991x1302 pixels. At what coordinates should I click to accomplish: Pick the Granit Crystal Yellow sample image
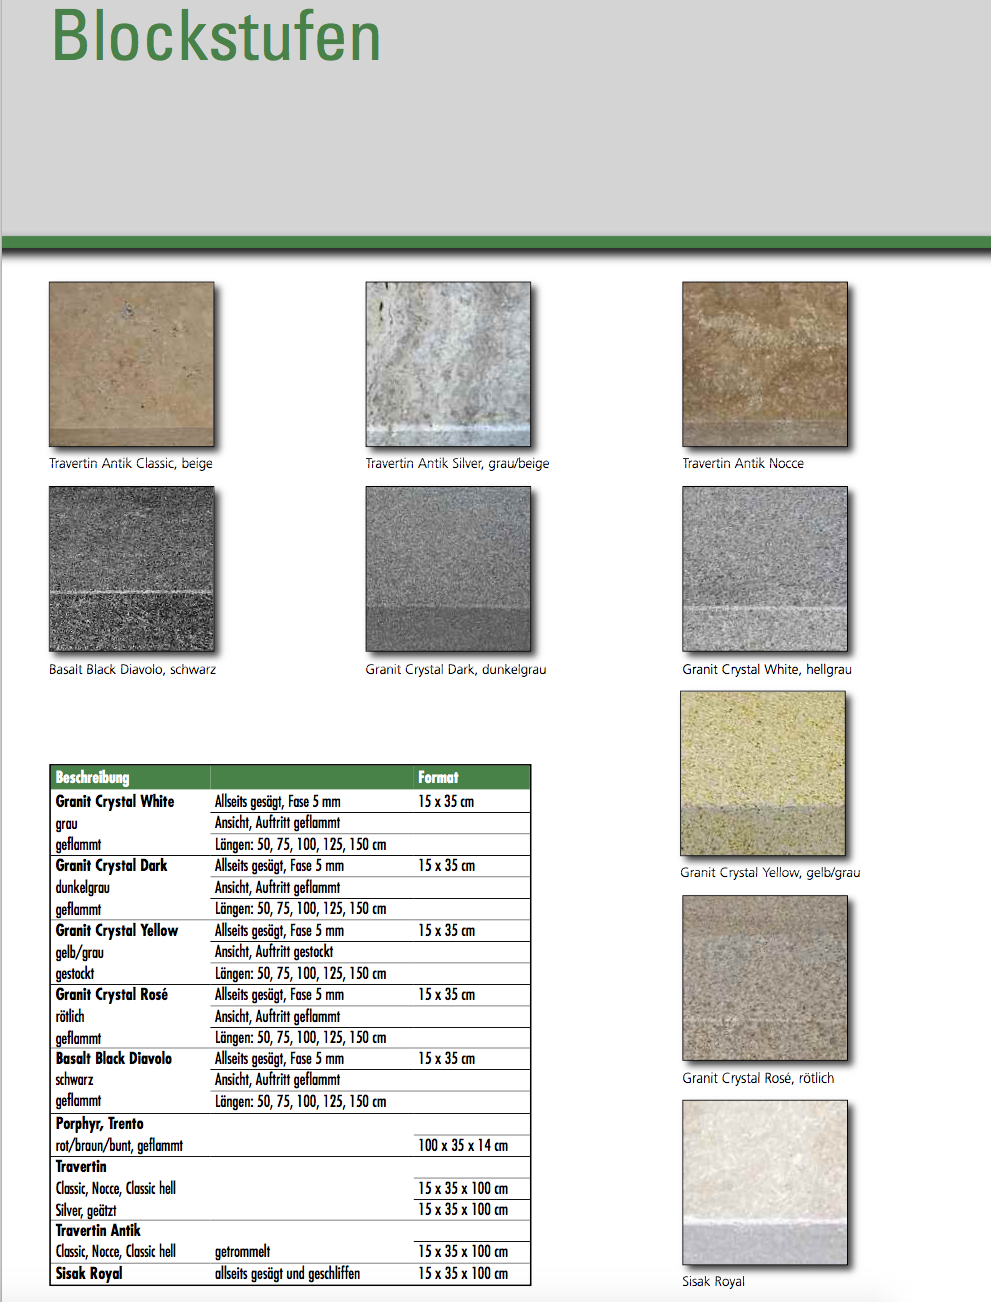762,773
